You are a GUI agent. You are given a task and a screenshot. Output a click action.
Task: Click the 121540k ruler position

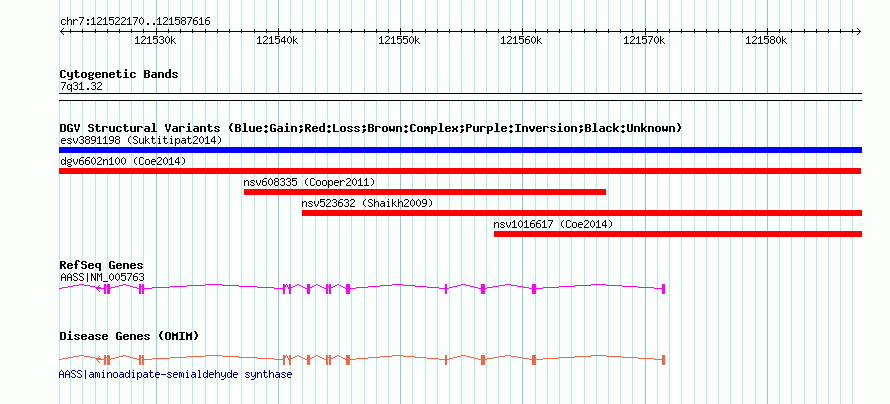(278, 40)
